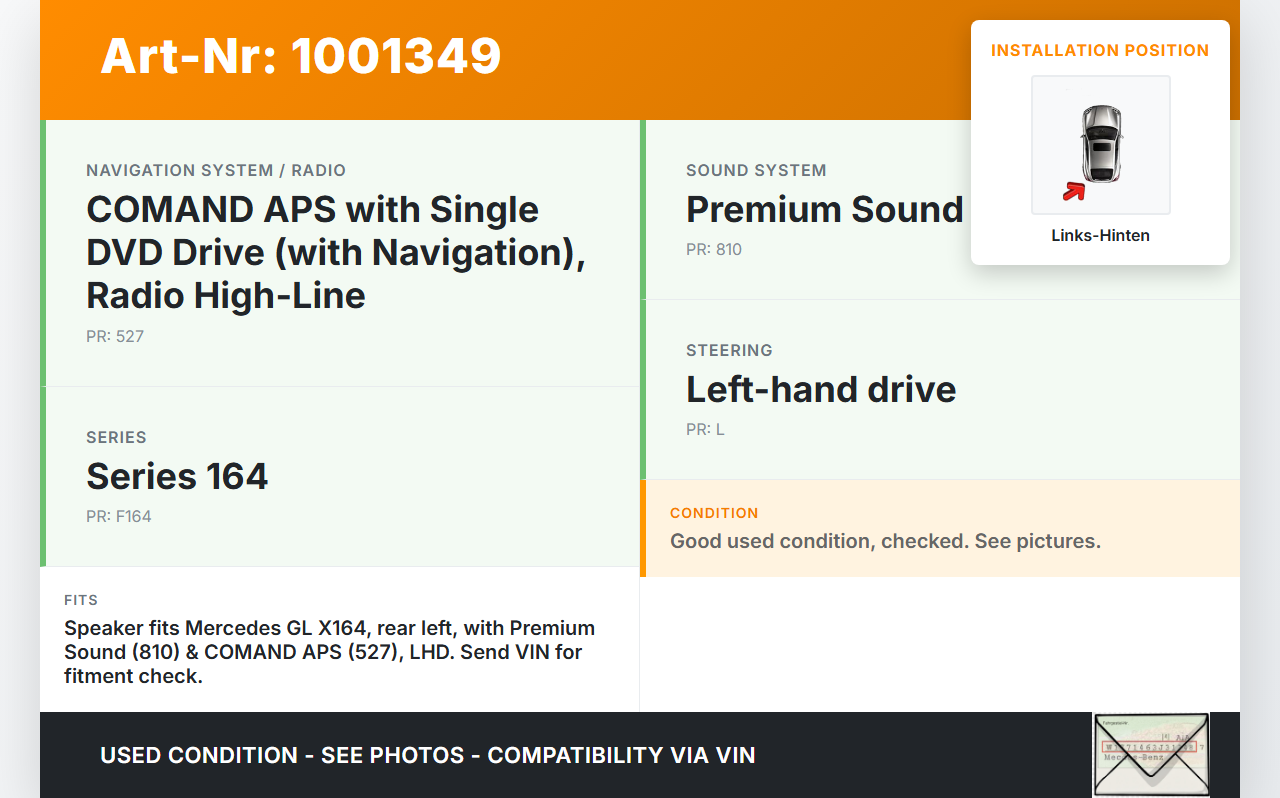
Task: Select the "COMAND APS with Single DVD Drive" value
Action: [336, 252]
